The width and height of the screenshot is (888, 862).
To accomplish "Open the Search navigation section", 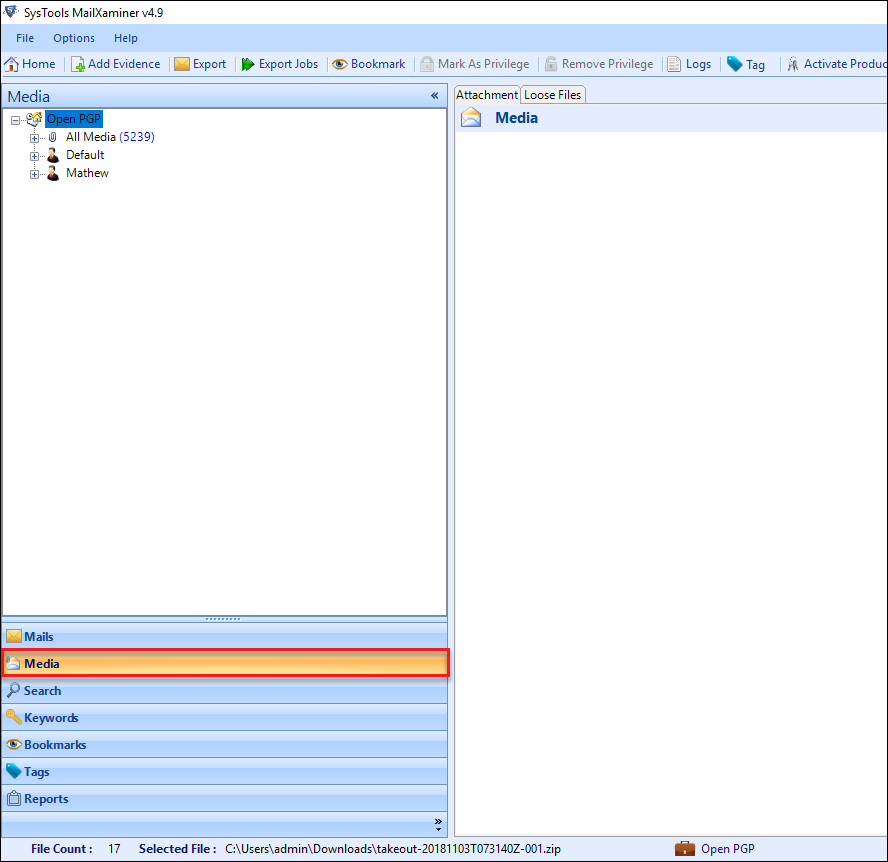I will pos(225,690).
